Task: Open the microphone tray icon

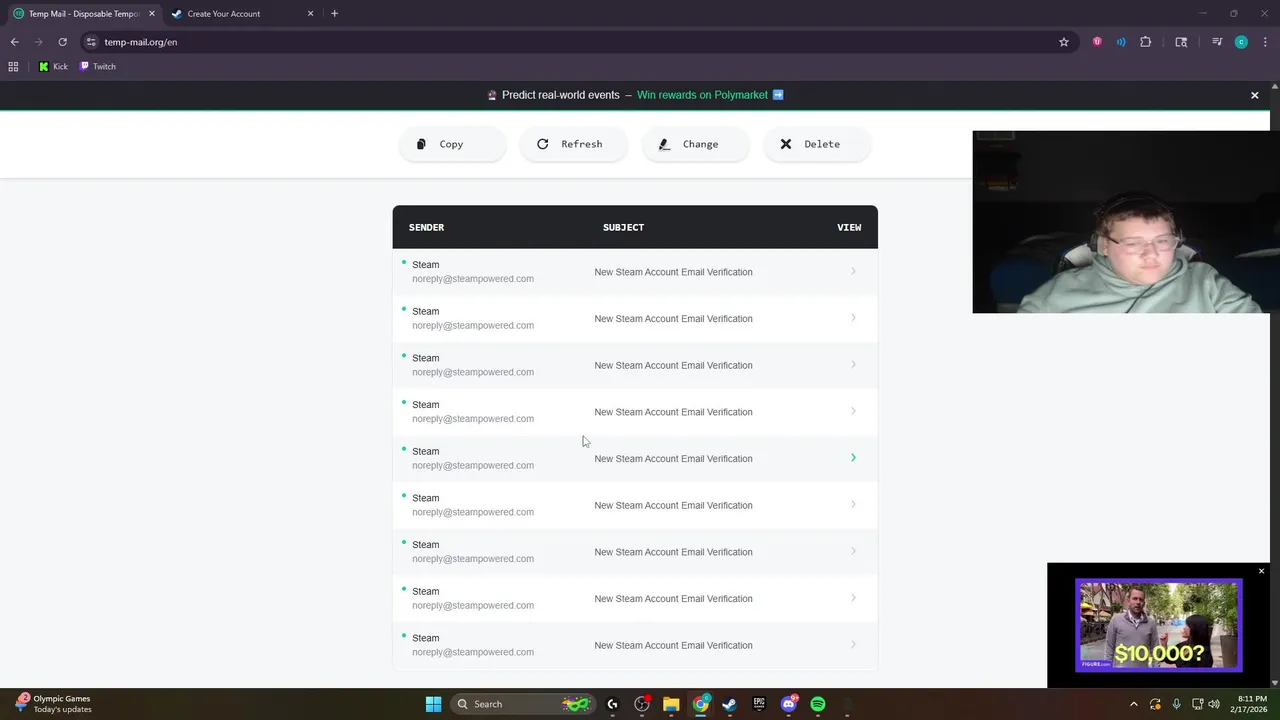Action: (1176, 704)
